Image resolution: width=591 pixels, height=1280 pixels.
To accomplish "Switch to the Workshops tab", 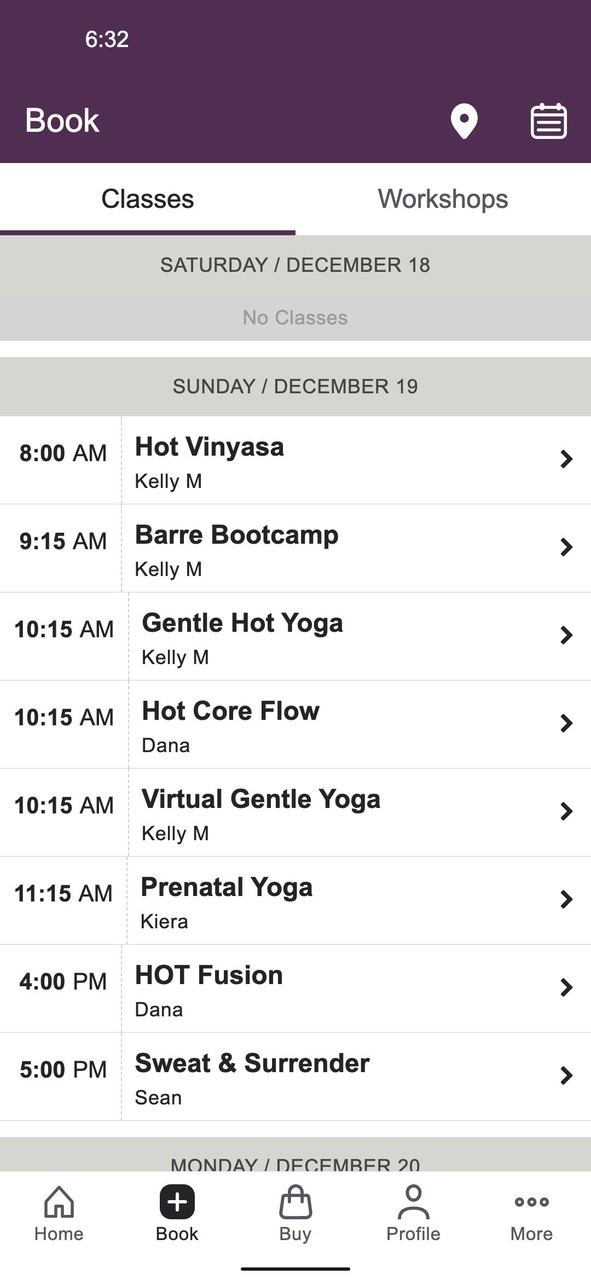I will [443, 198].
